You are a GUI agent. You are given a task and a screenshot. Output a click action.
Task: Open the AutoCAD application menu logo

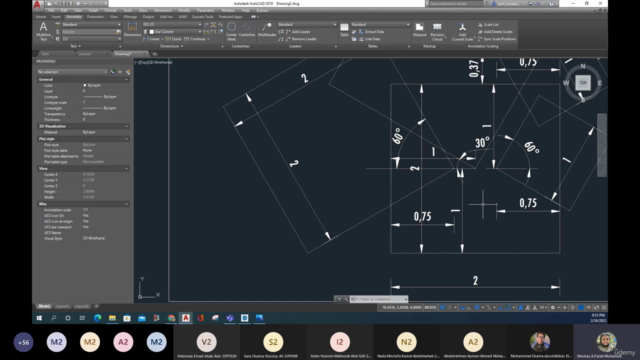tap(37, 4)
